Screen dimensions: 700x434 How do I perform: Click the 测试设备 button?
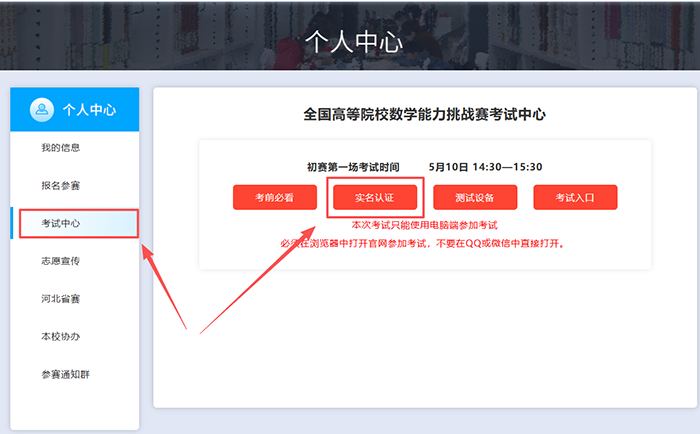(475, 197)
